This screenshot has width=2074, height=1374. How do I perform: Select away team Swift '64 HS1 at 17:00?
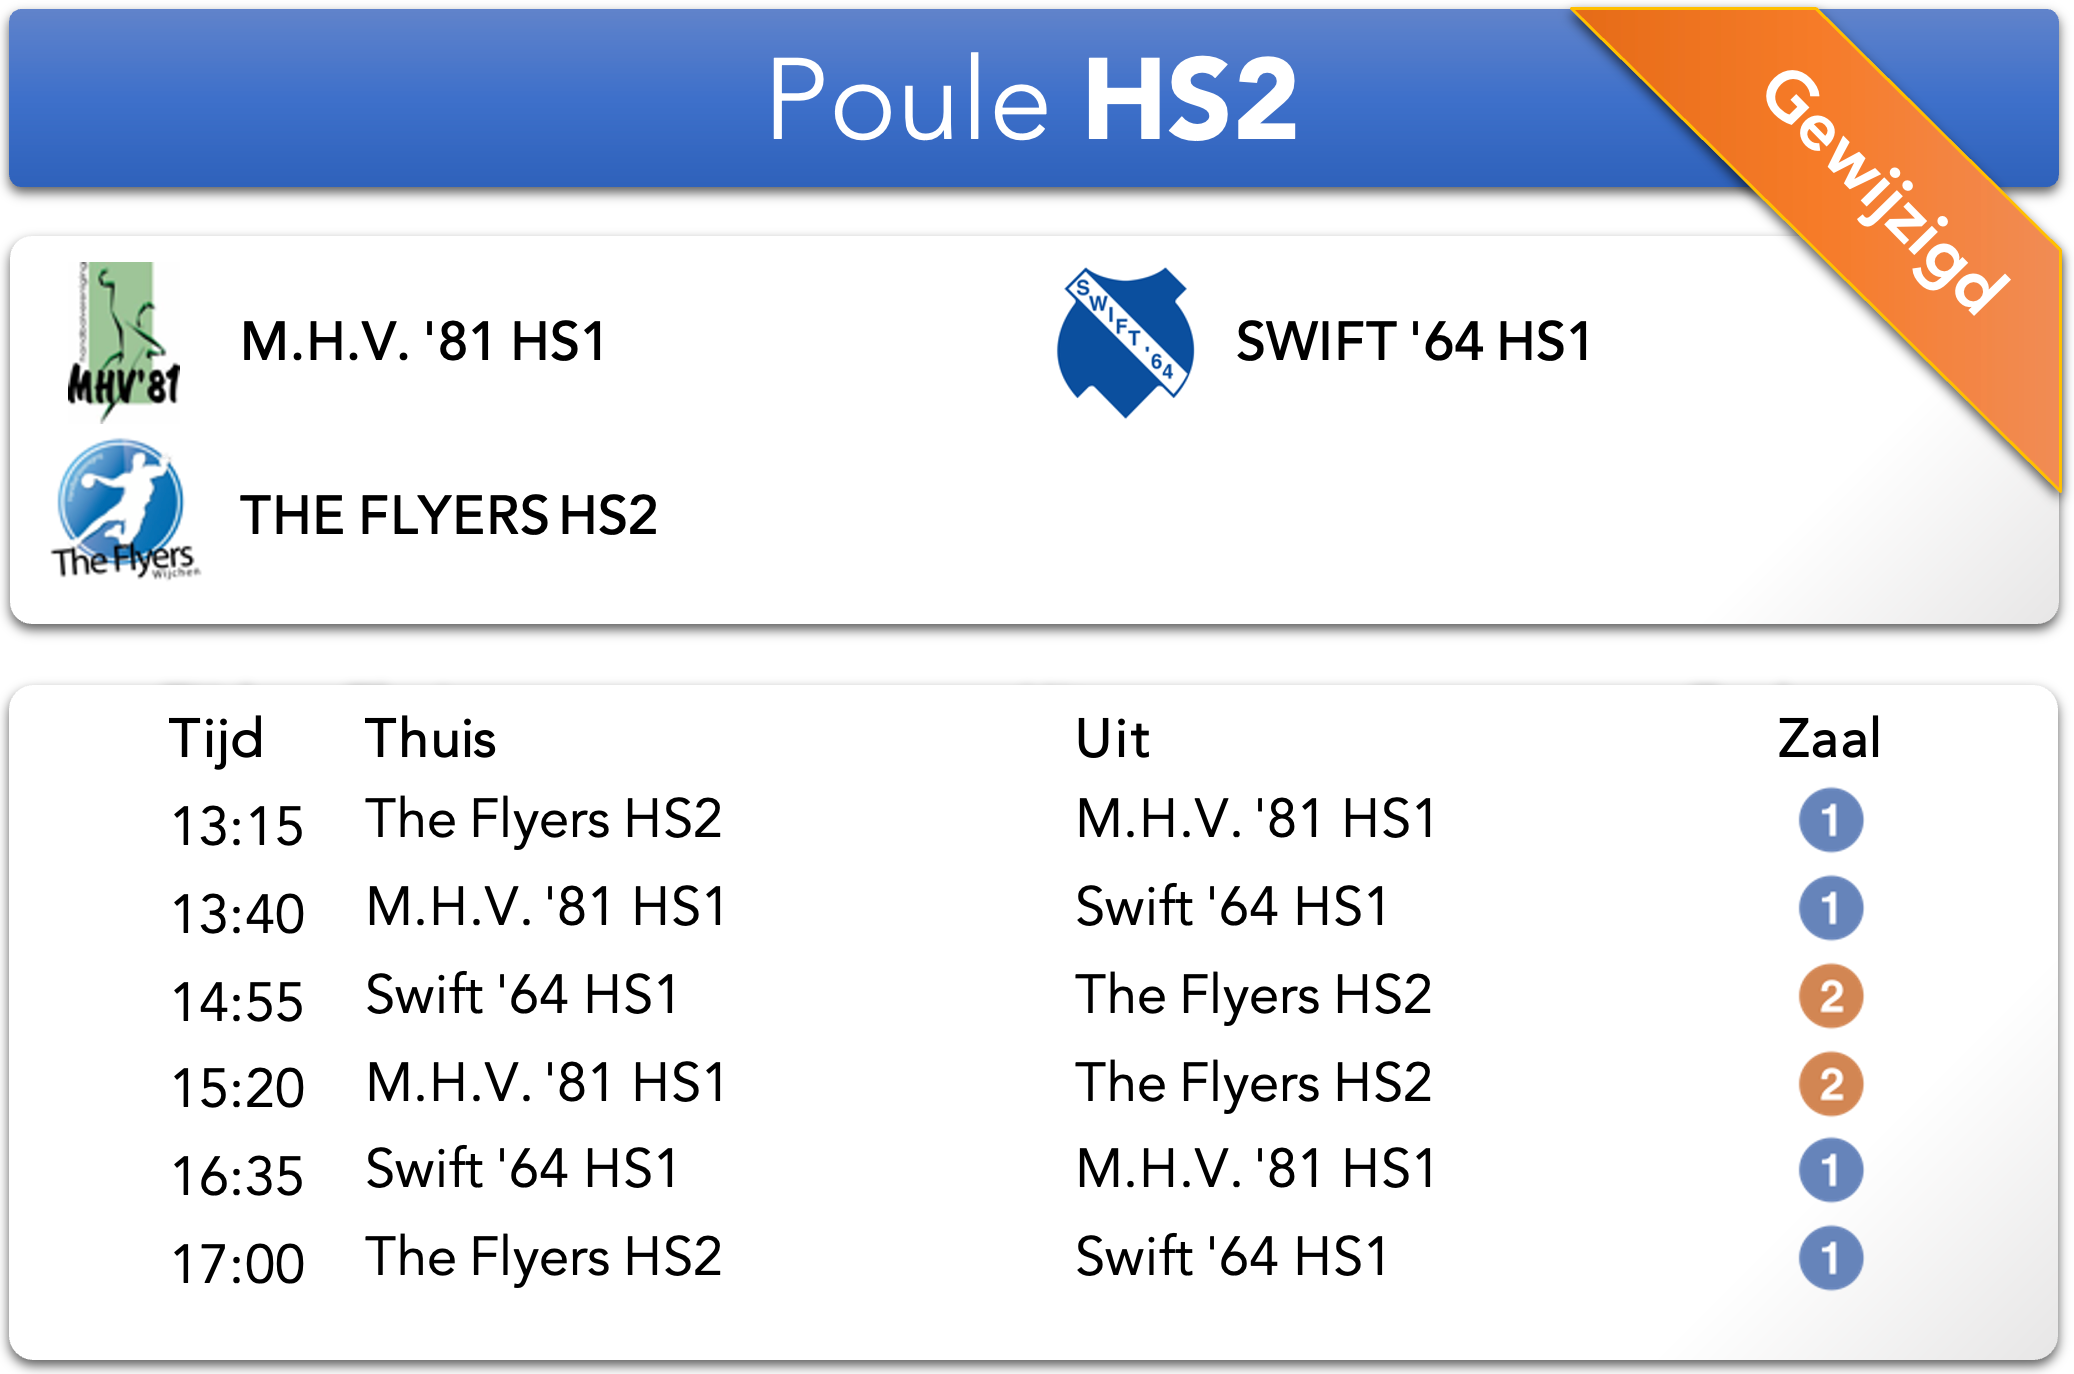tap(1232, 1257)
